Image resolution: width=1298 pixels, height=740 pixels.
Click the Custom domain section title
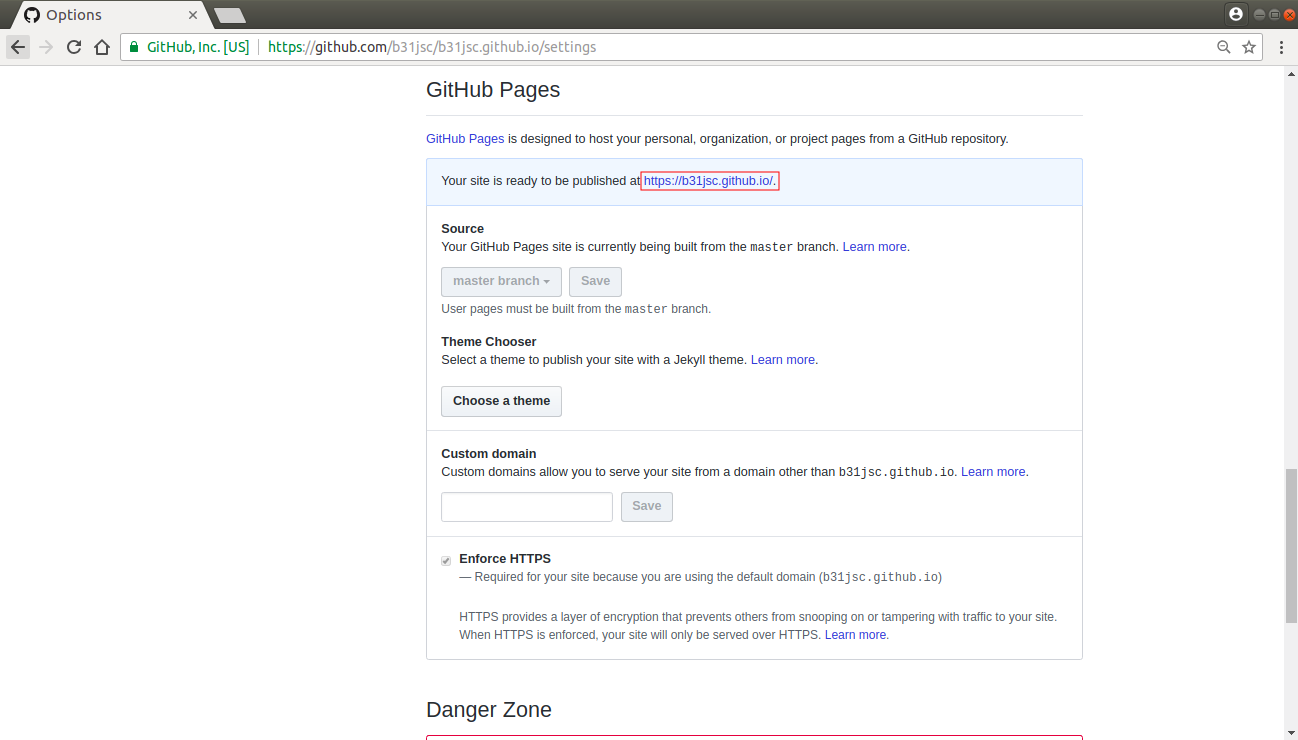point(489,454)
